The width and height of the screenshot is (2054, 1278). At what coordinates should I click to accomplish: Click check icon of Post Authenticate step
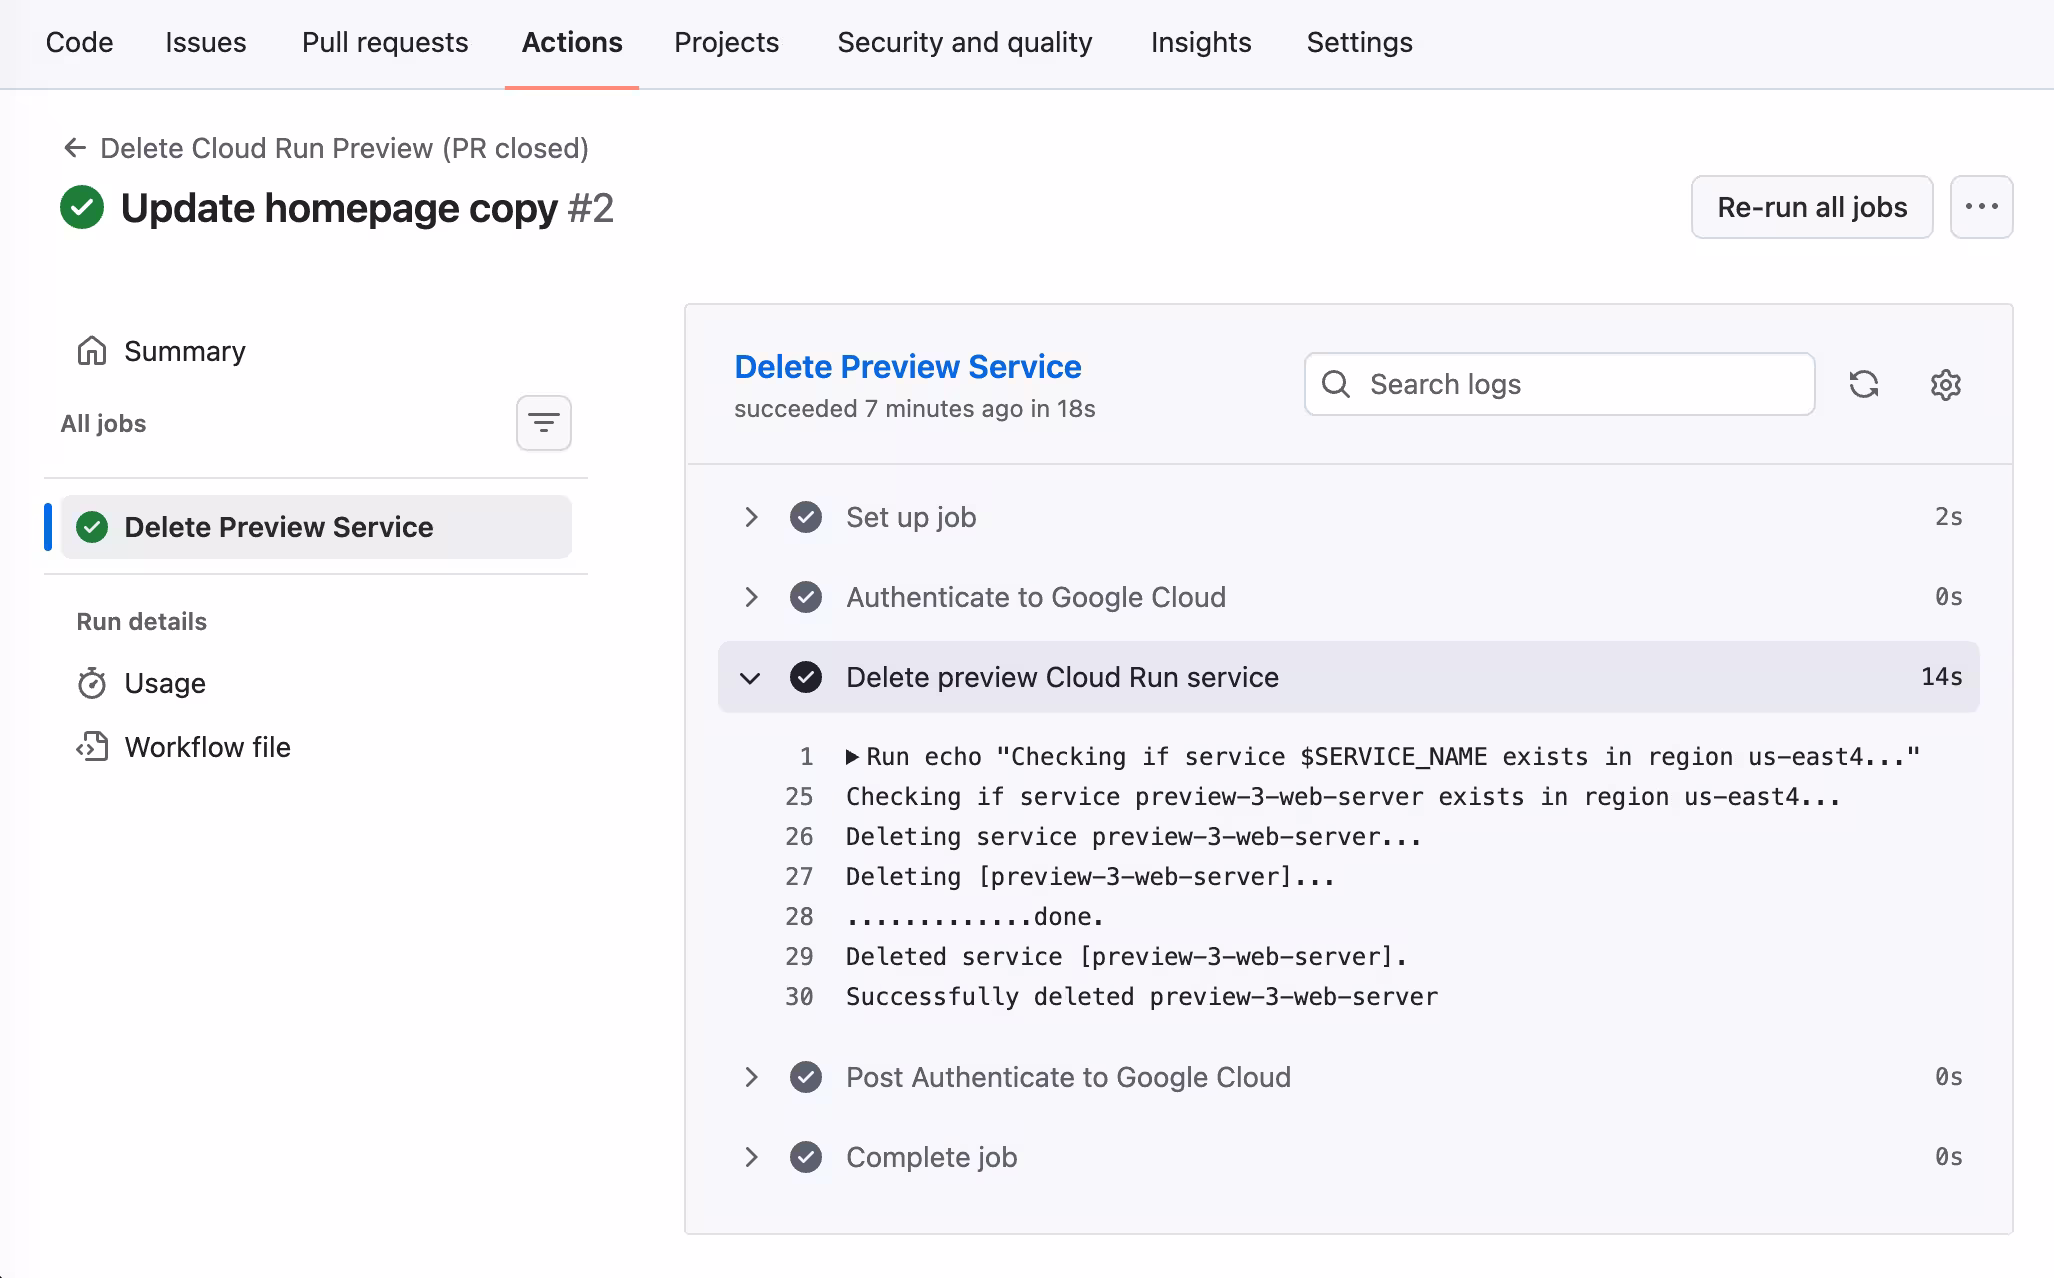806,1077
